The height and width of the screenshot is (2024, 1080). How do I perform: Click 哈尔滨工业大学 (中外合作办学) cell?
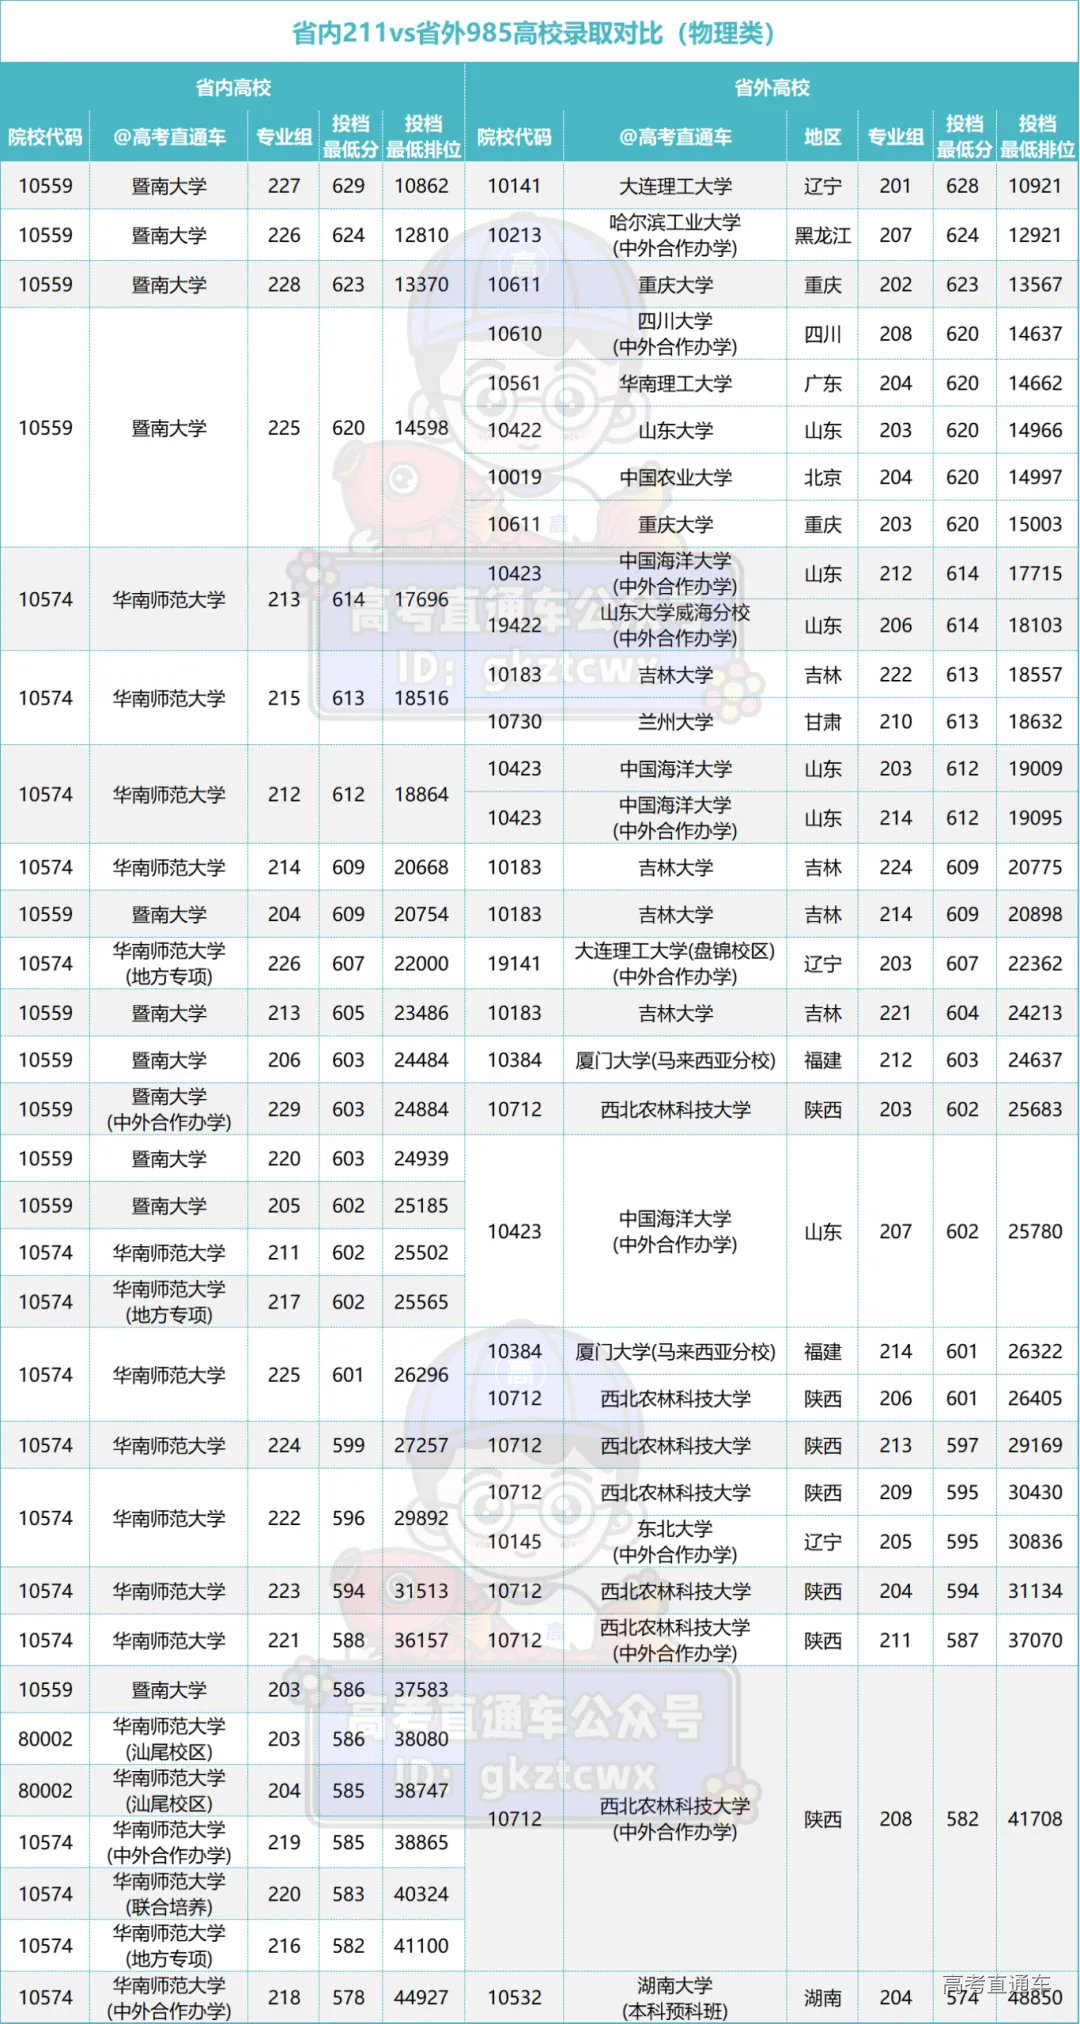[675, 235]
